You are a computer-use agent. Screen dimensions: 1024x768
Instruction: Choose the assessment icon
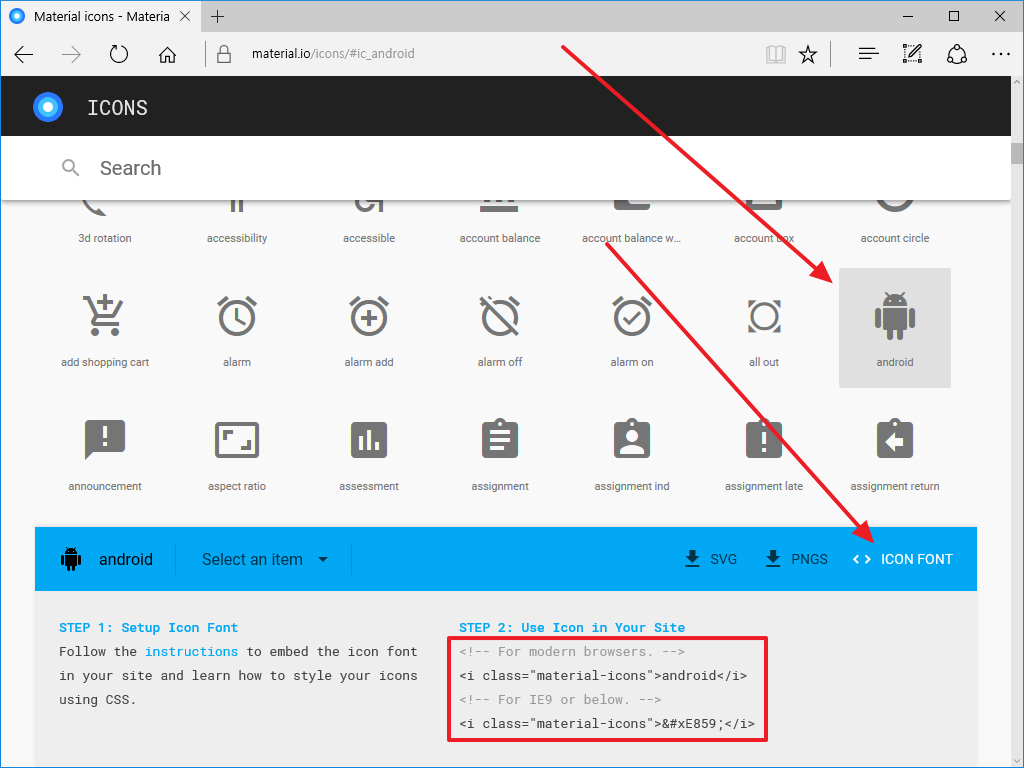pyautogui.click(x=369, y=440)
